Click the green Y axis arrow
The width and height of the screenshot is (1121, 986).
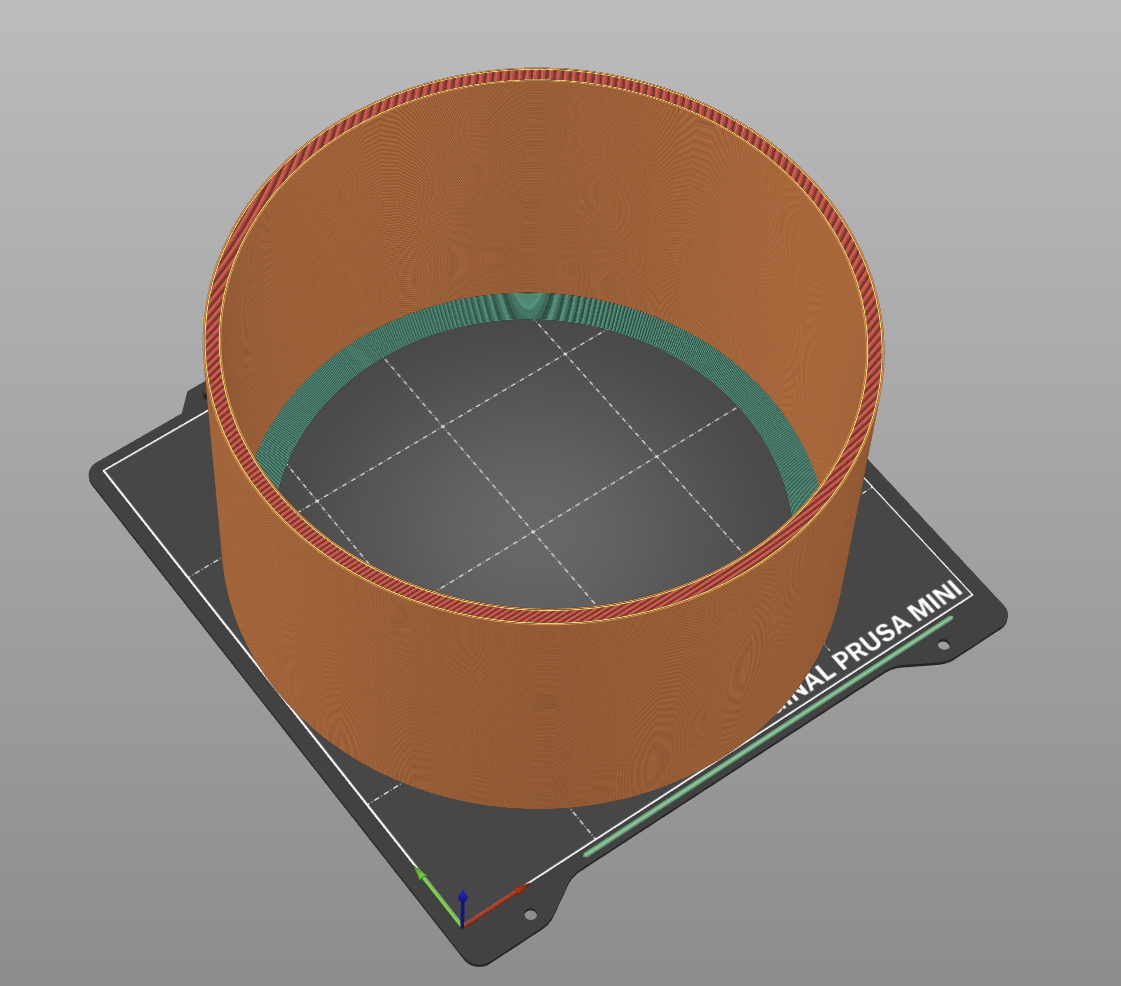point(438,895)
